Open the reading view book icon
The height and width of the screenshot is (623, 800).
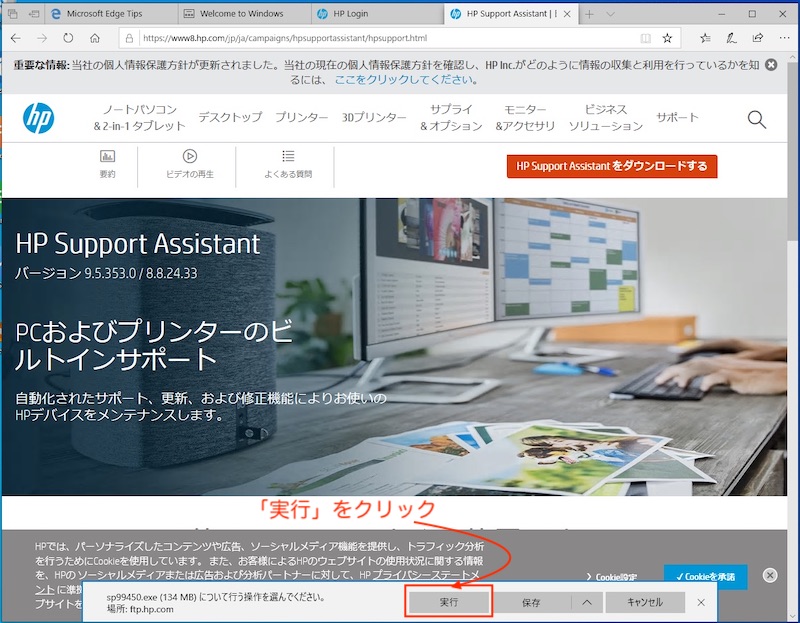tap(645, 38)
